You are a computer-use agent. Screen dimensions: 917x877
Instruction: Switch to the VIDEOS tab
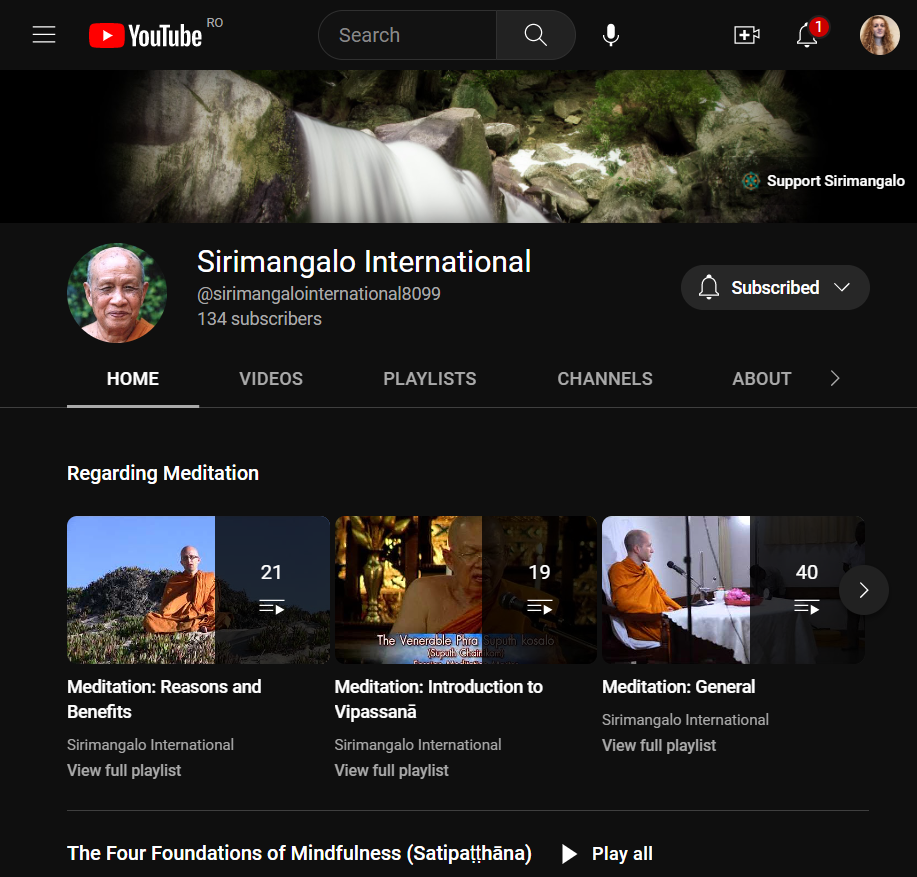[x=271, y=379]
